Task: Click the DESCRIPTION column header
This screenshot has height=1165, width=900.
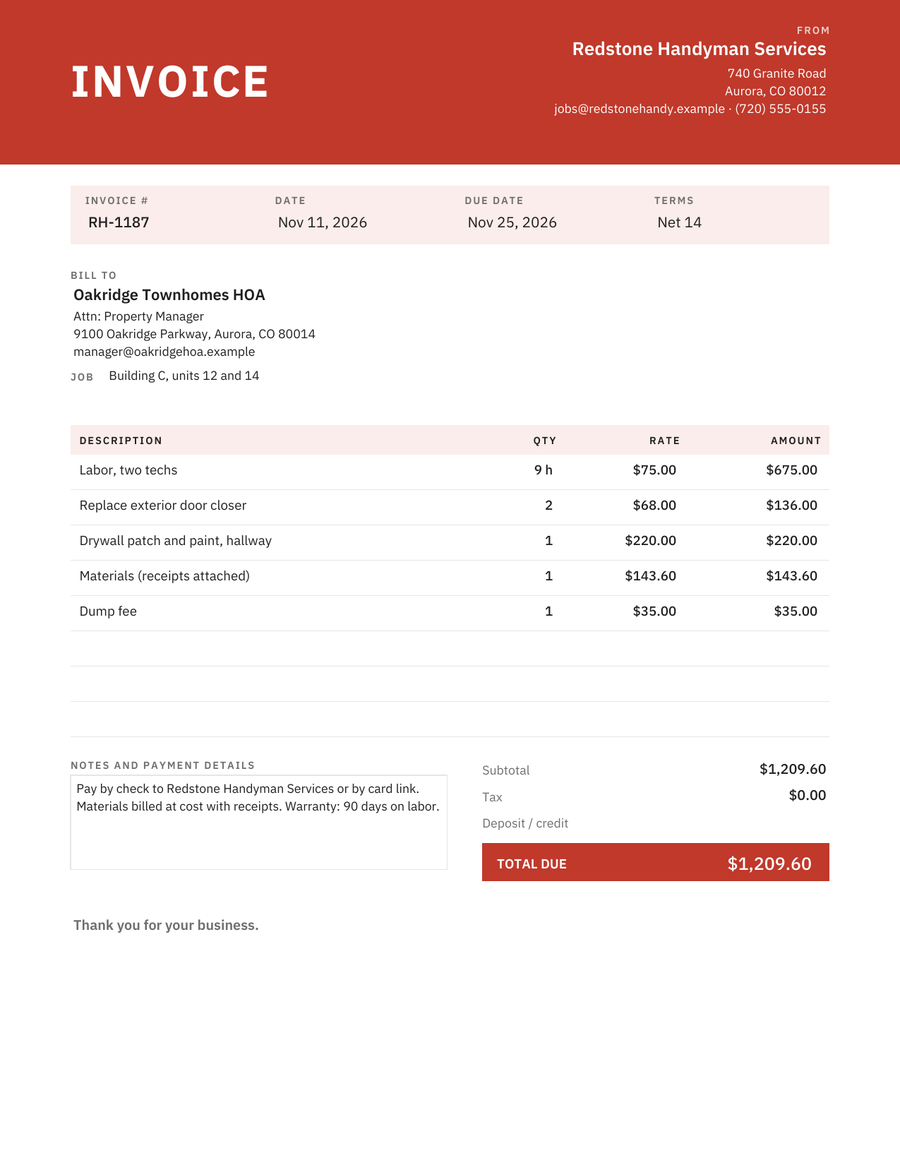Action: (120, 441)
